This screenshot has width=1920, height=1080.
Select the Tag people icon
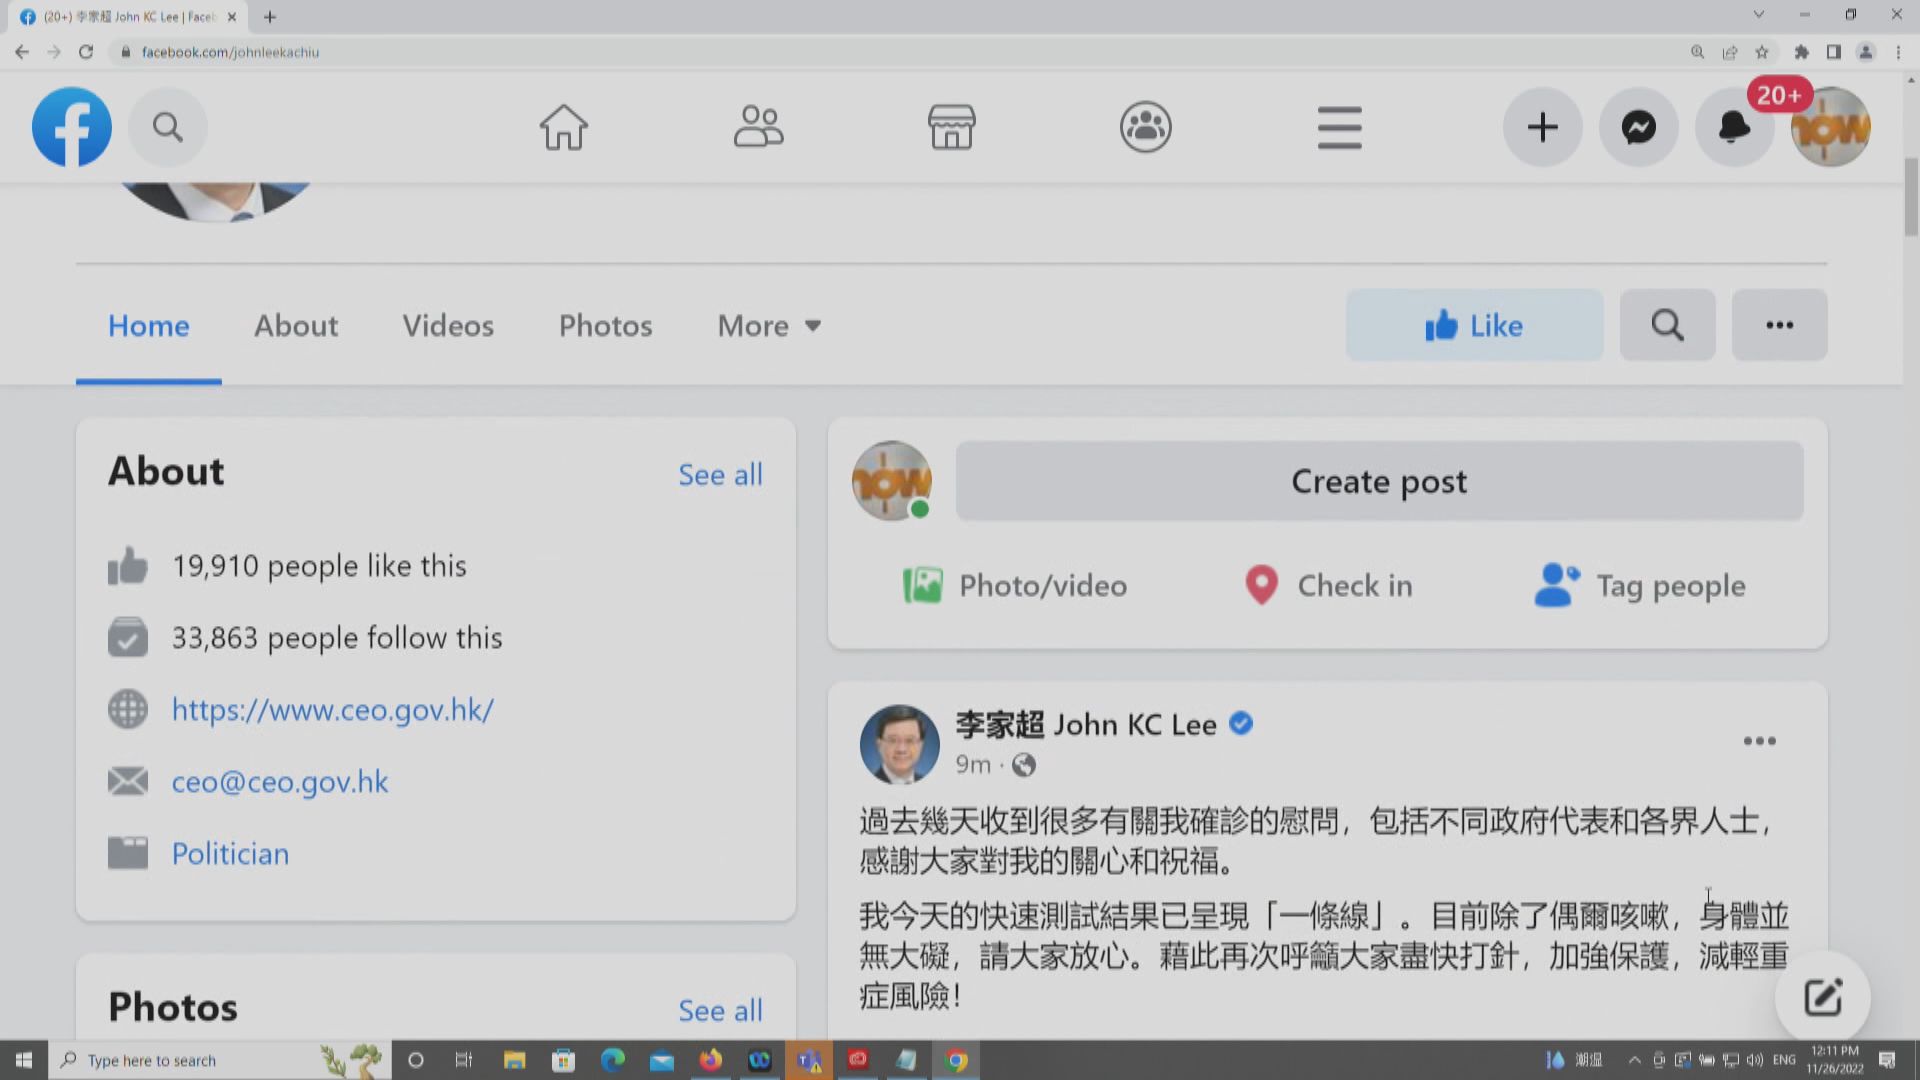[x=1556, y=585]
